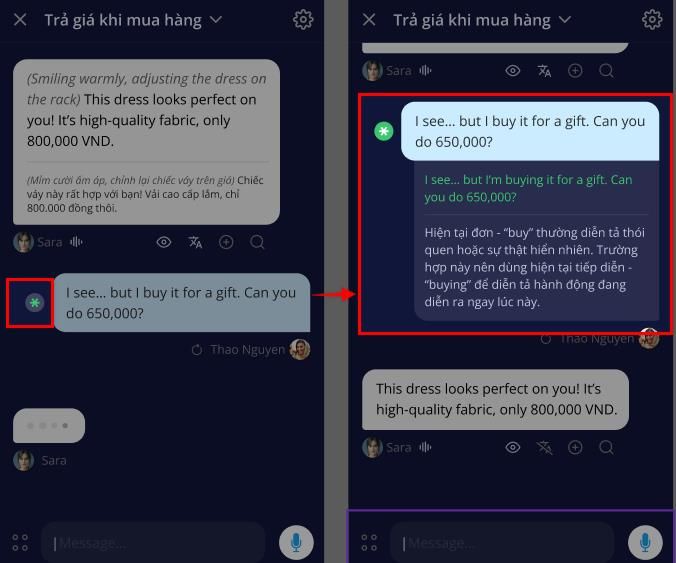Tap green asterisk correction icon beside left message
Image resolution: width=676 pixels, height=563 pixels.
click(x=34, y=303)
